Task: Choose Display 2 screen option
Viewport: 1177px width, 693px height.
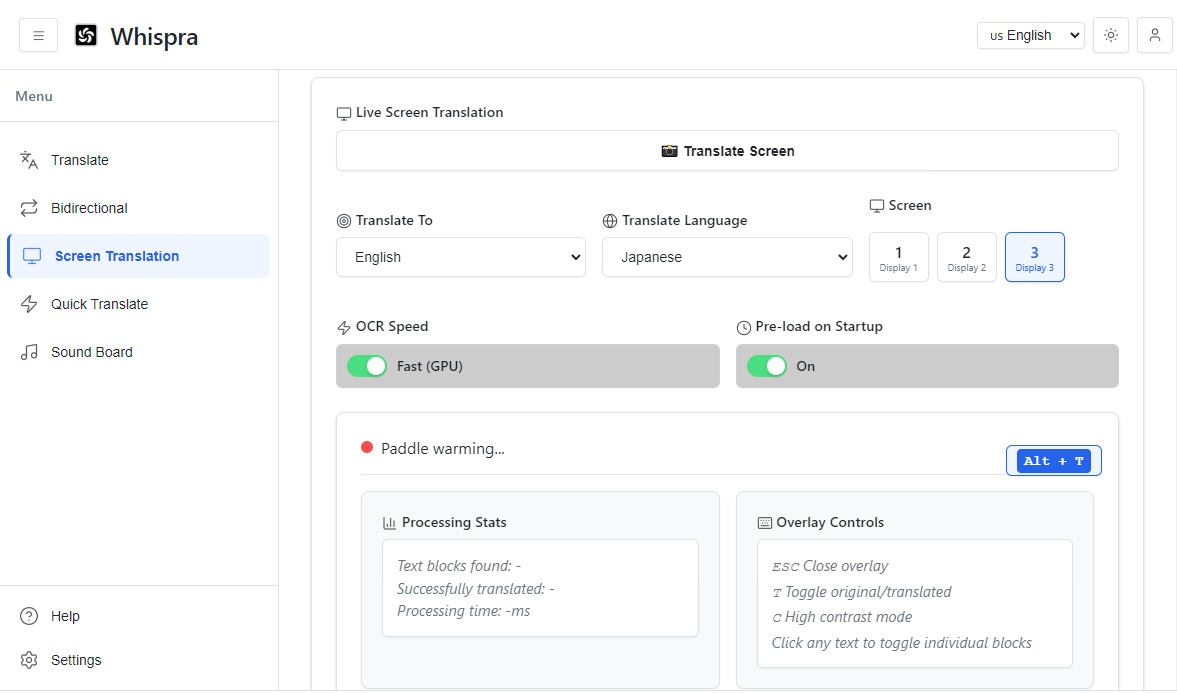Action: click(x=966, y=257)
